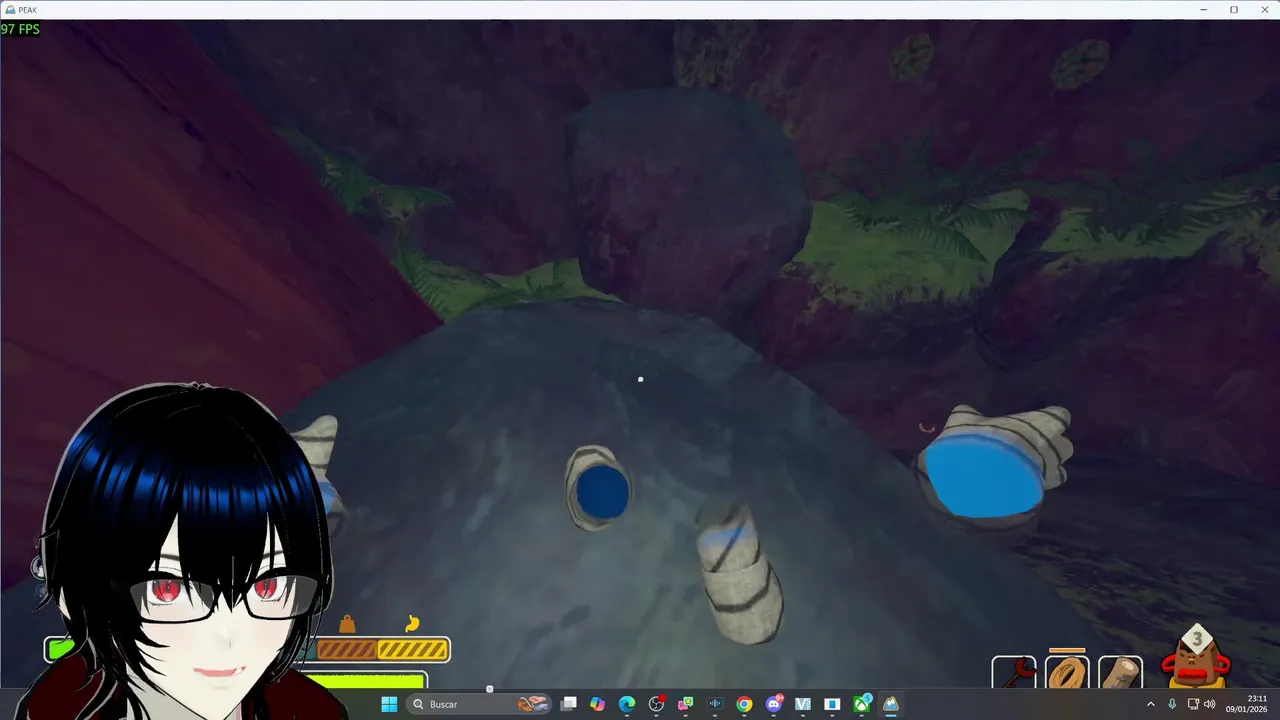Close the PEAK window
1280x720 pixels.
[1263, 9]
